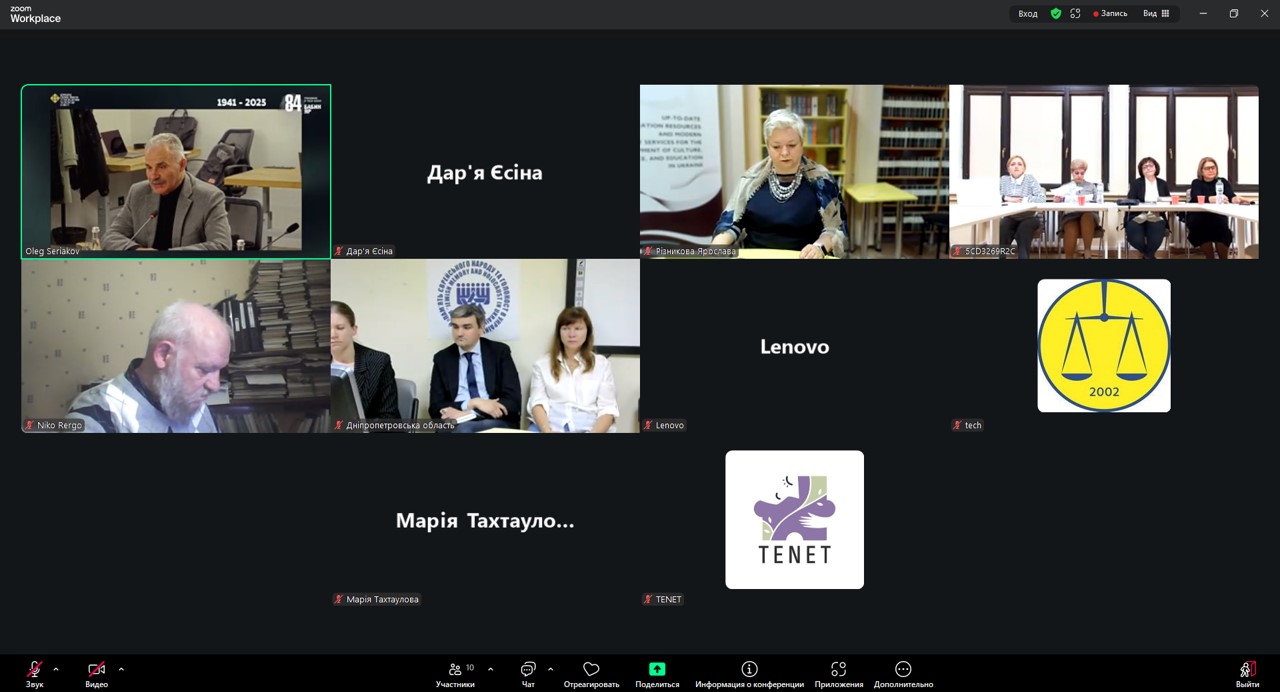The width and height of the screenshot is (1280, 692).
Task: Click the Вход sign-in button
Action: [1028, 14]
